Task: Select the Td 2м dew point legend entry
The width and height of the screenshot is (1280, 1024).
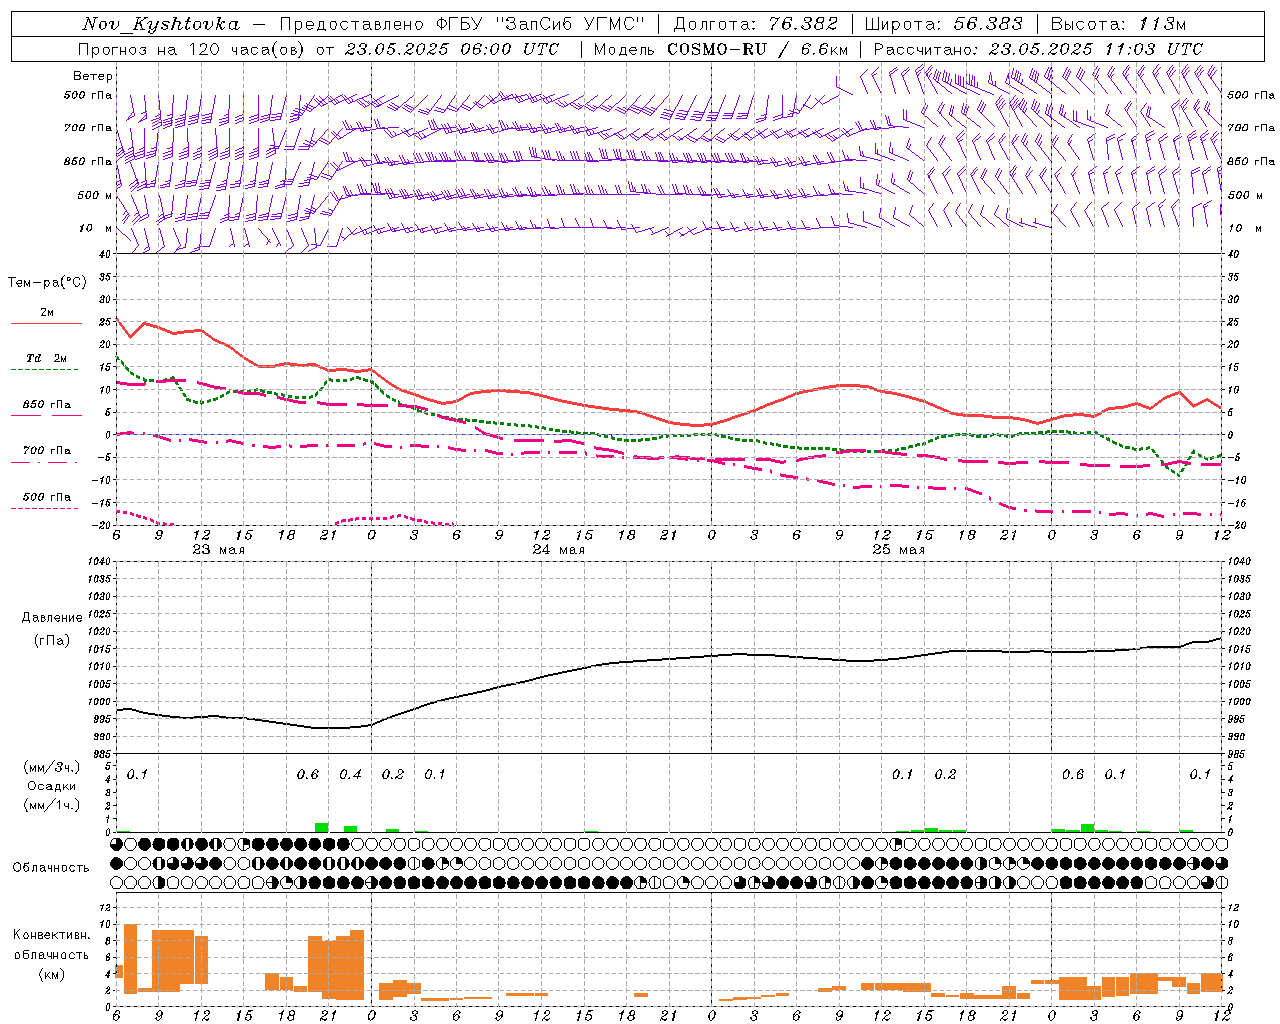Action: [x=47, y=358]
